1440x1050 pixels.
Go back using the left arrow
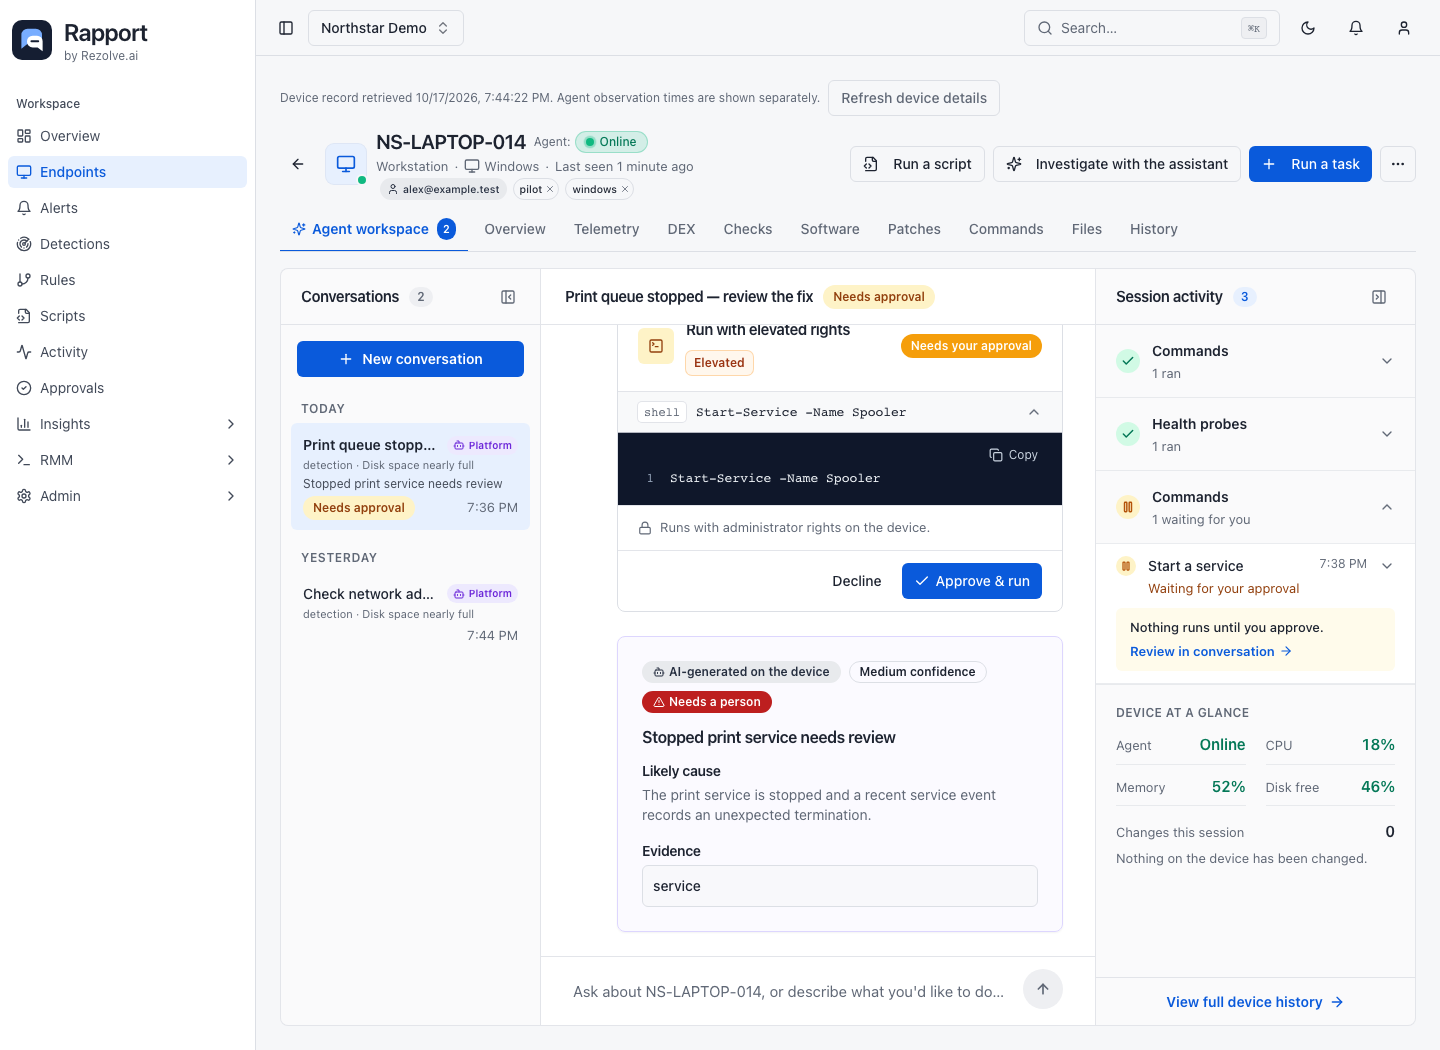pyautogui.click(x=298, y=164)
